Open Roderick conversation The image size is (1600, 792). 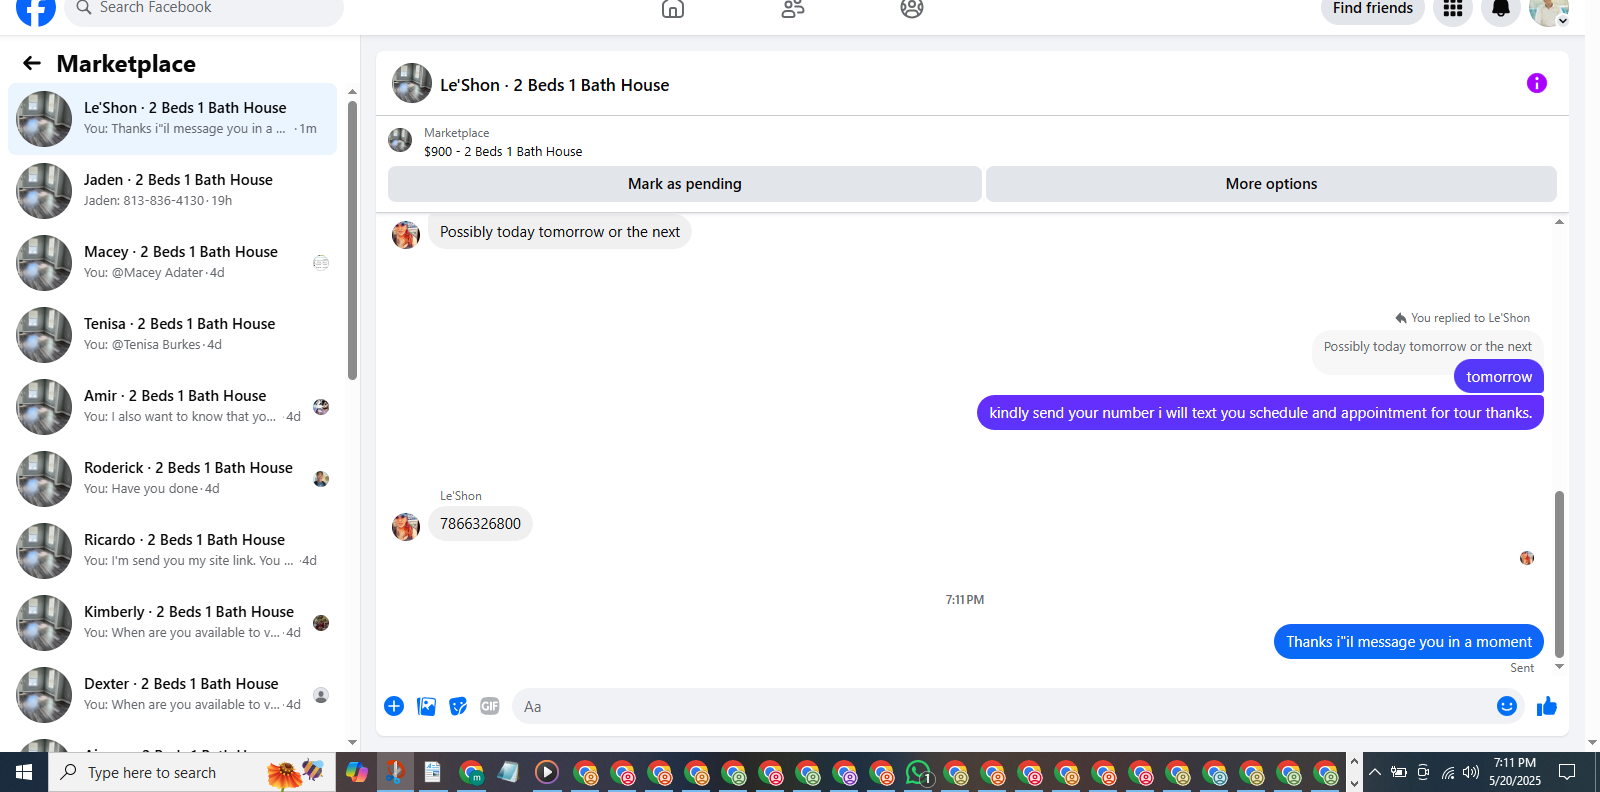pyautogui.click(x=172, y=479)
